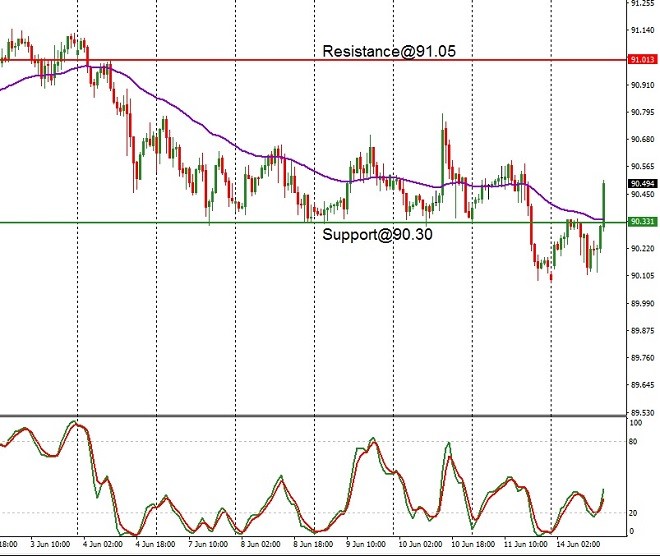Screen dimensions: 660x556
Task: Click the 10 Jun 02:00 time label
Action: click(x=420, y=544)
